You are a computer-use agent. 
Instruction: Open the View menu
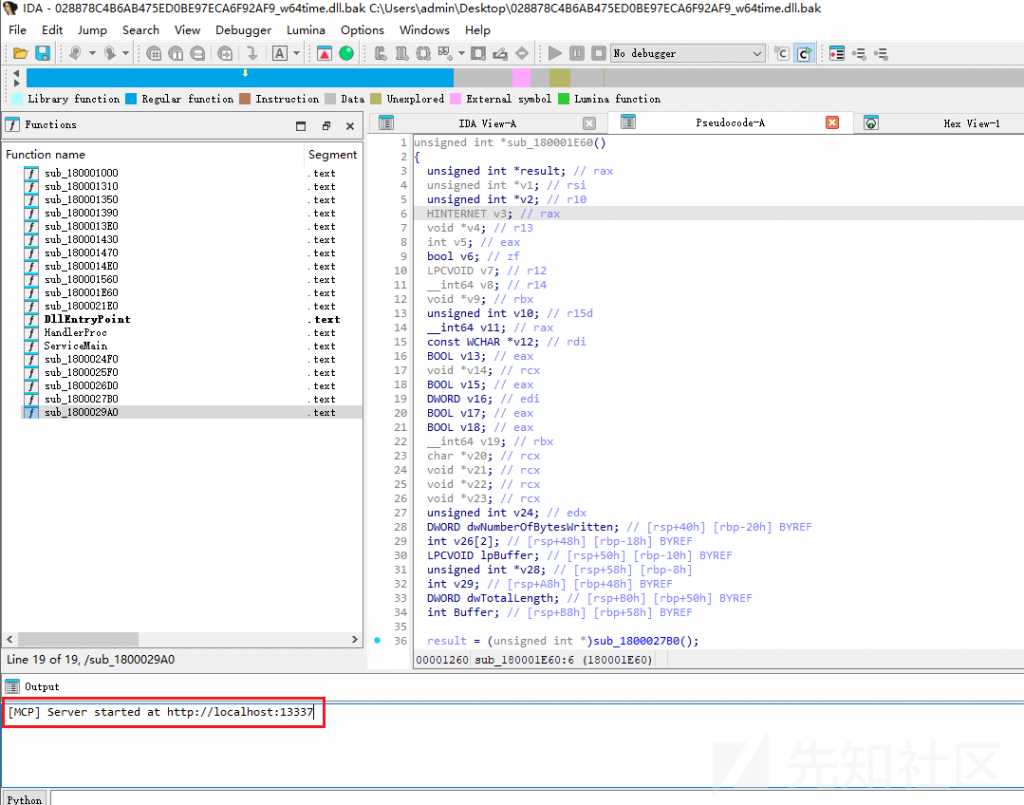pyautogui.click(x=187, y=30)
